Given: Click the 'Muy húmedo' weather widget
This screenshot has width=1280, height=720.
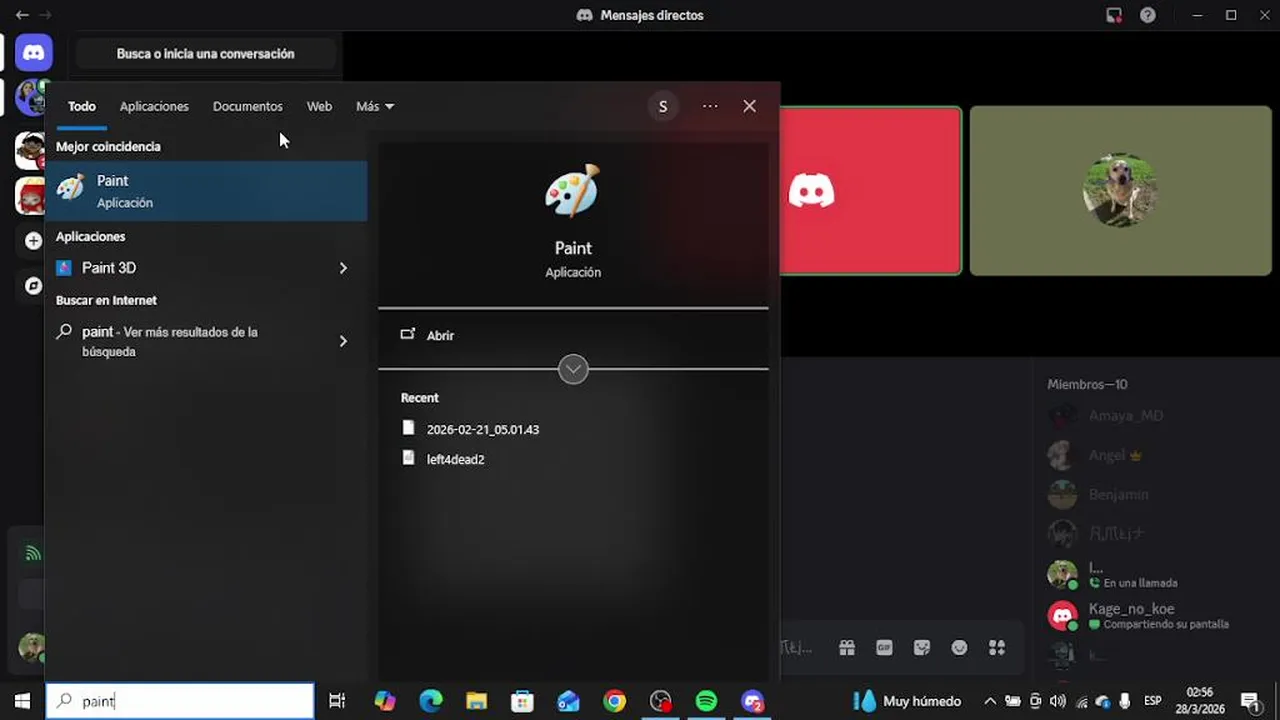Looking at the screenshot, I should coord(909,701).
